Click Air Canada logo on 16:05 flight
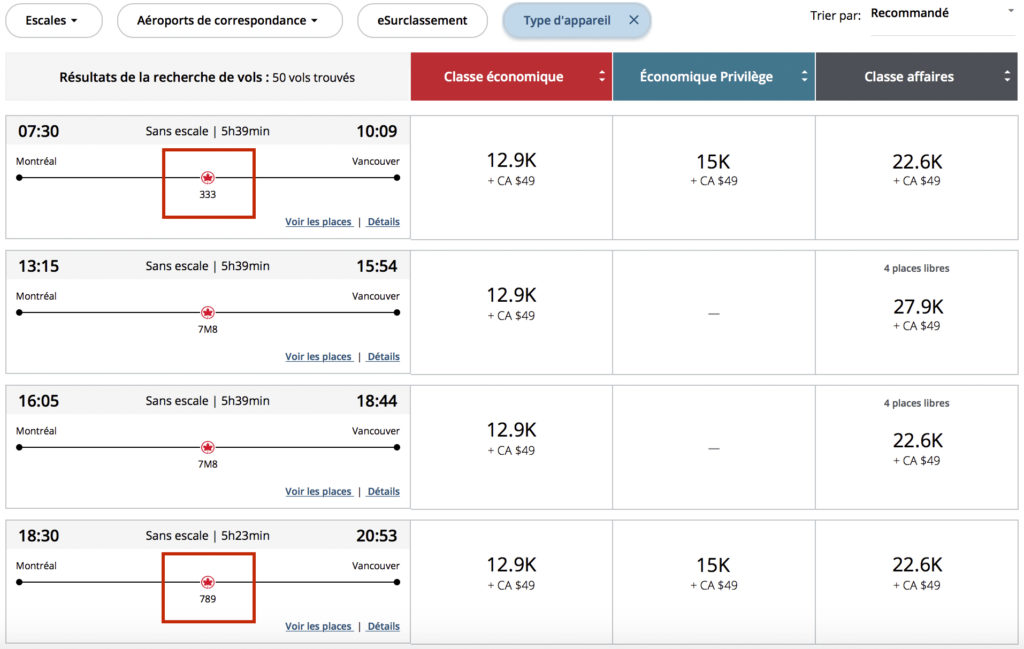The width and height of the screenshot is (1024, 649). coord(208,447)
